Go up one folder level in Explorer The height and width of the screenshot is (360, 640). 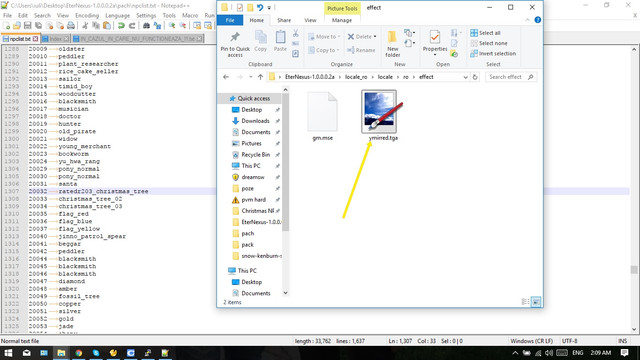click(260, 77)
